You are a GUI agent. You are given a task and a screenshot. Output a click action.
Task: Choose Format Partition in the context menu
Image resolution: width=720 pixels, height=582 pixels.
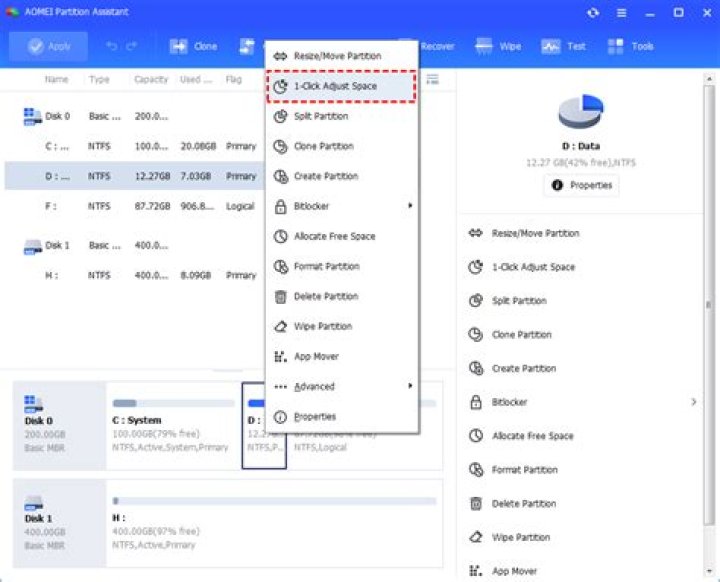pos(326,266)
